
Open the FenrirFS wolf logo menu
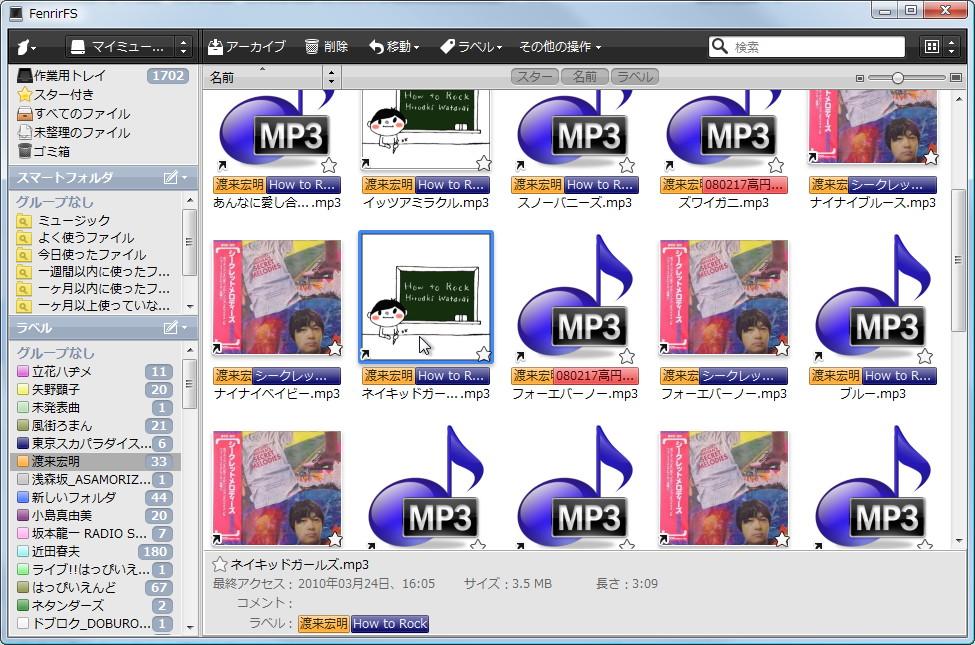tap(26, 47)
